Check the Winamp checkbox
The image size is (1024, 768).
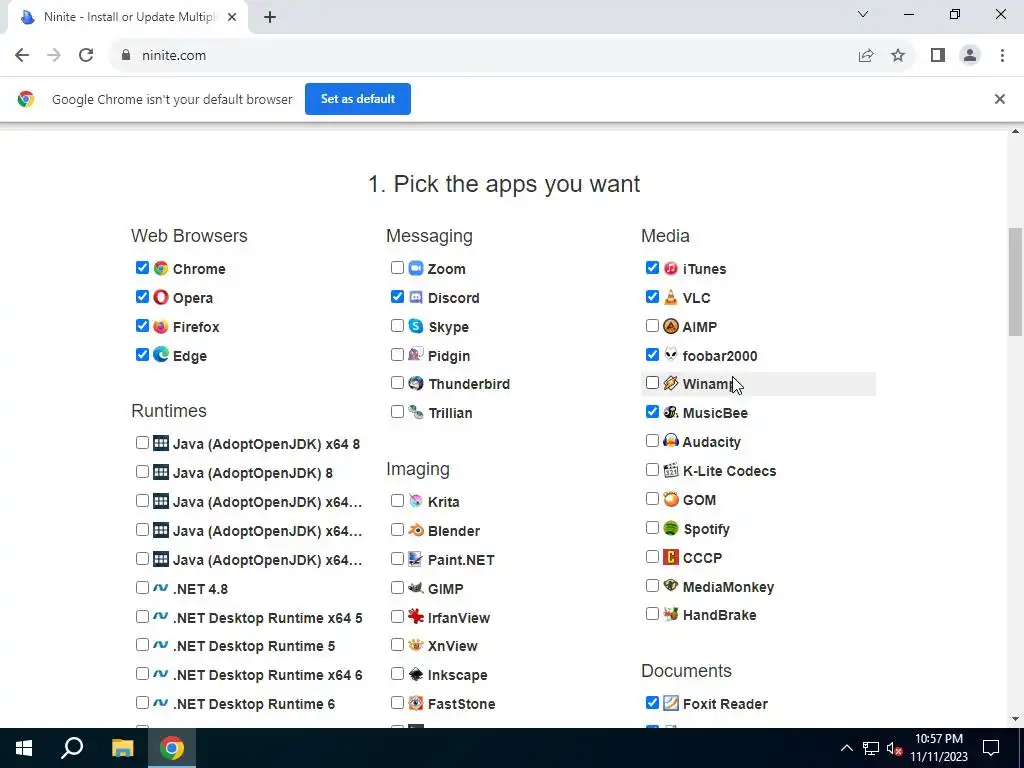pyautogui.click(x=652, y=383)
